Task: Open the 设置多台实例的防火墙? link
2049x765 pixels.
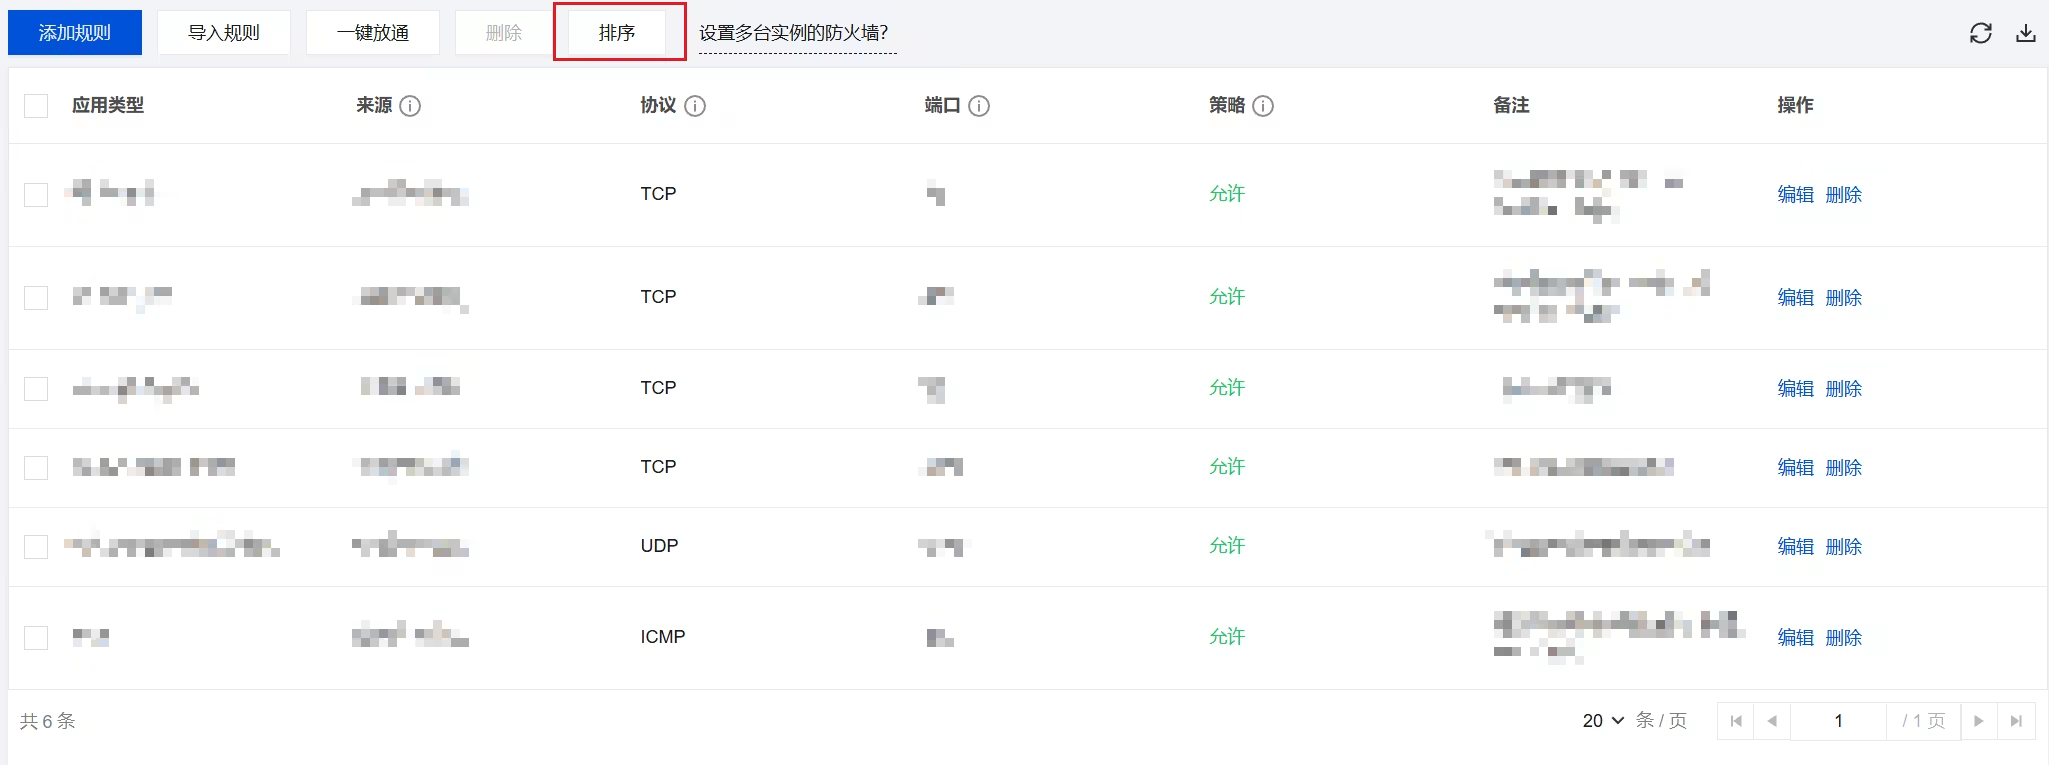Action: tap(794, 33)
